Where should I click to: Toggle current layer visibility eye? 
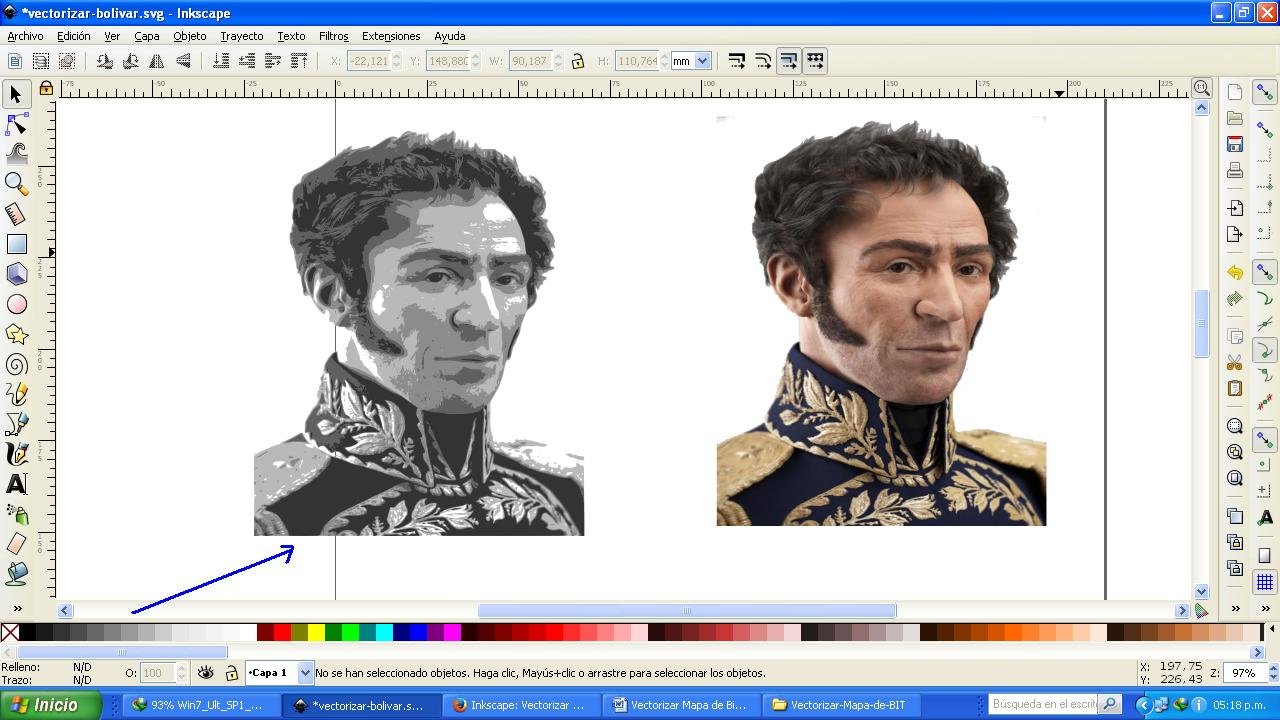point(205,673)
